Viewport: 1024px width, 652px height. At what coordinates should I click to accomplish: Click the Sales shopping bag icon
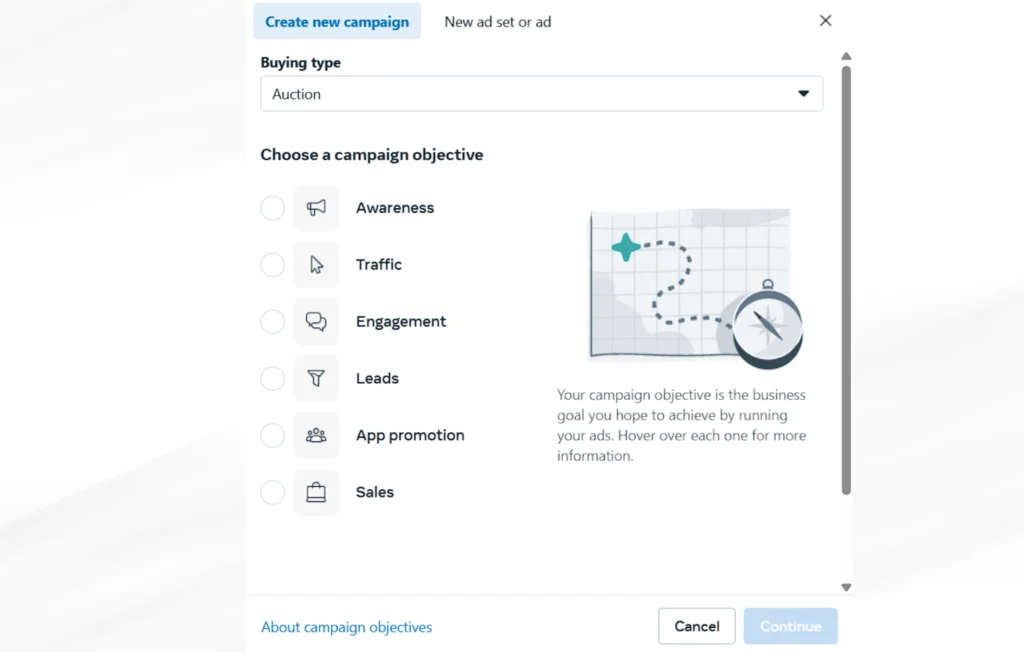[x=316, y=492]
